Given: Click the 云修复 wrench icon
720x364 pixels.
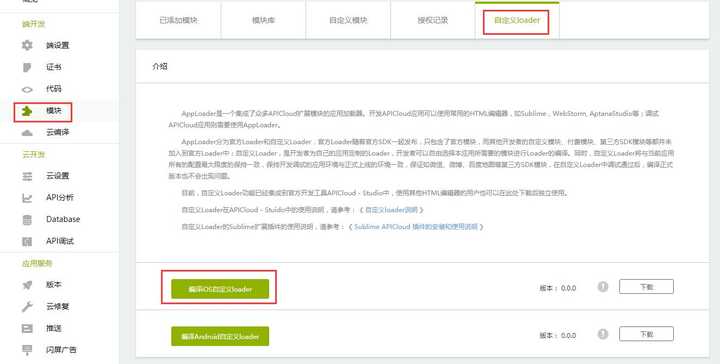Looking at the screenshot, I should [27, 307].
